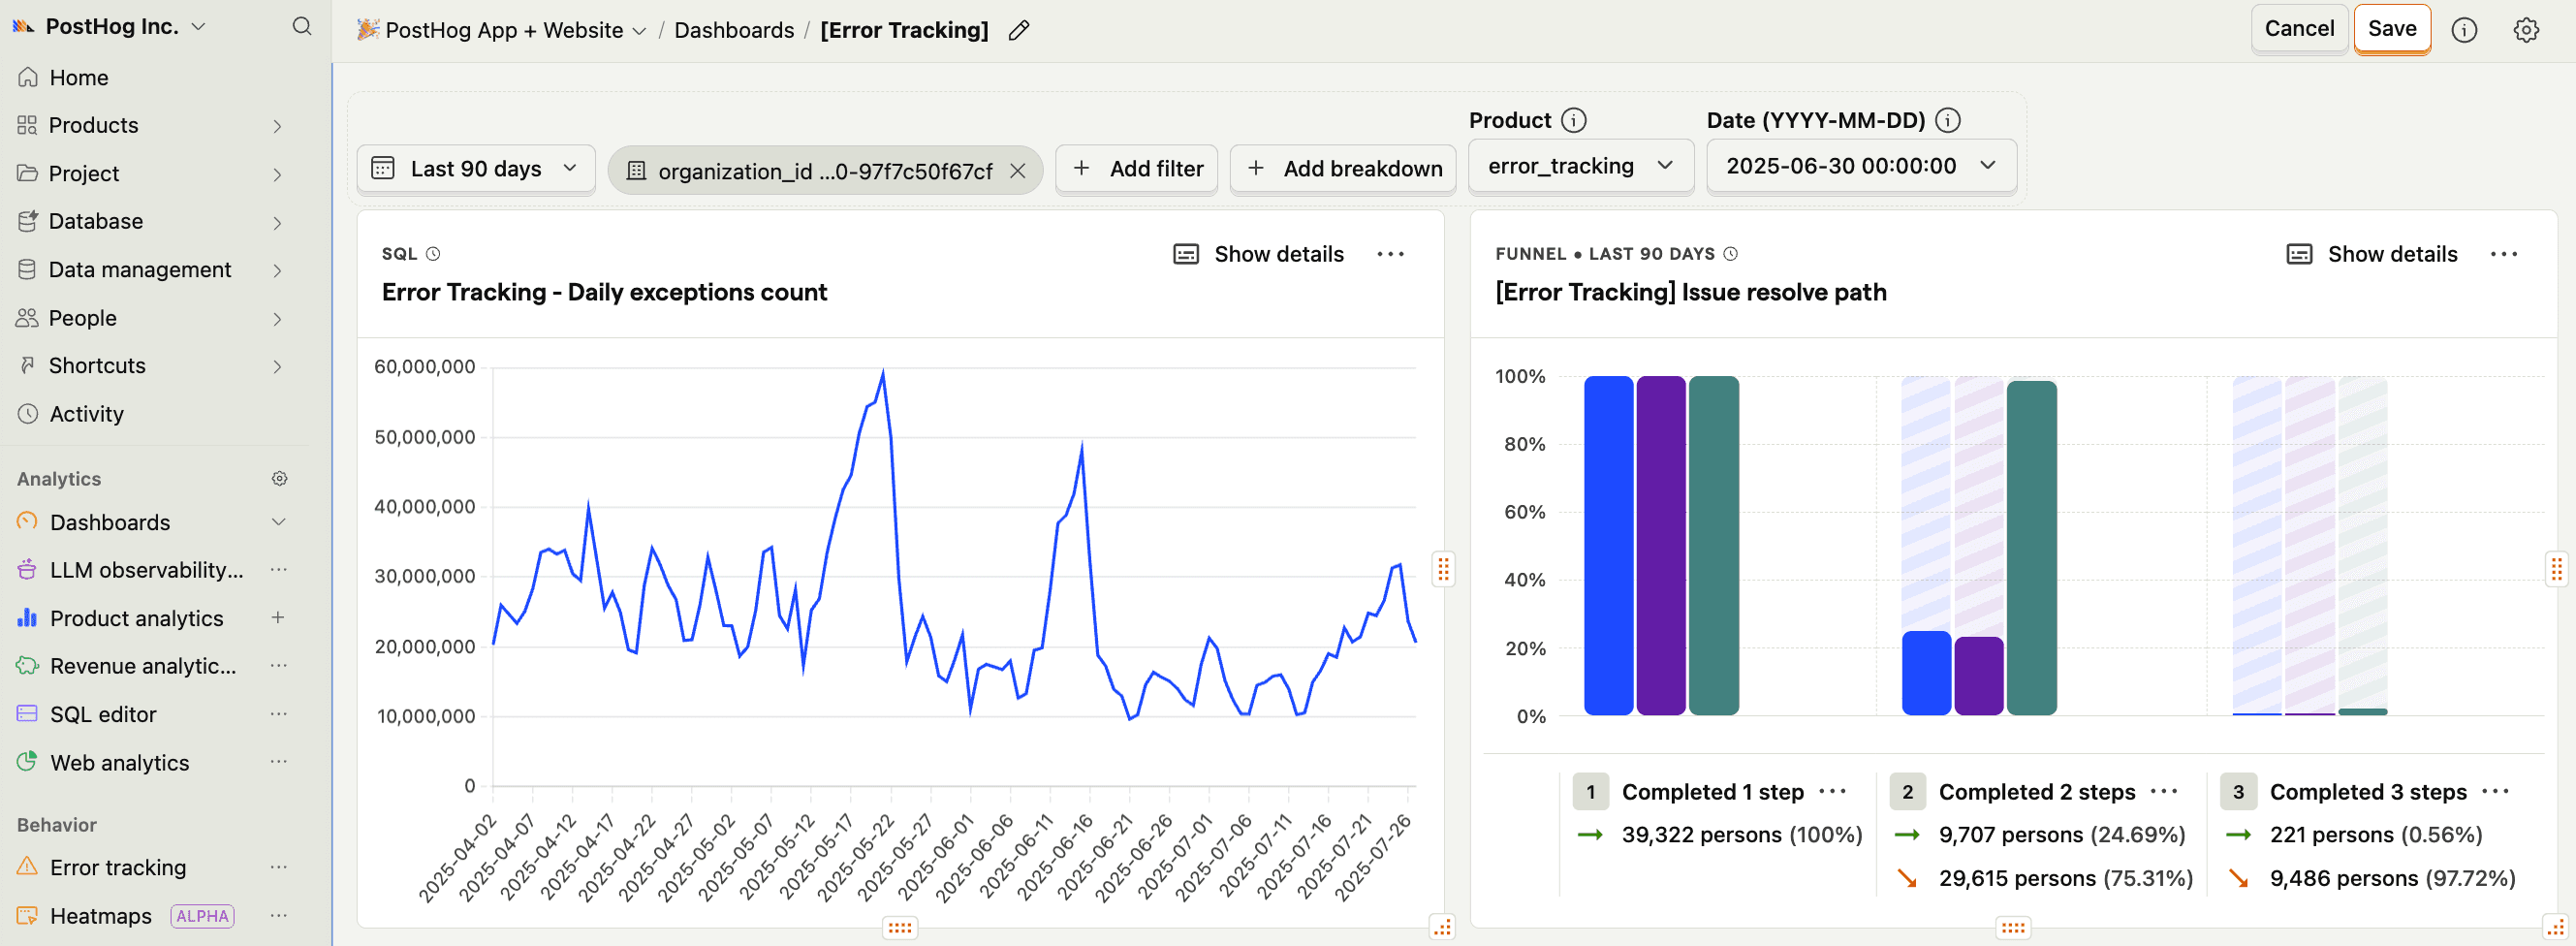Open options for Completed 3 steps

tap(2495, 791)
